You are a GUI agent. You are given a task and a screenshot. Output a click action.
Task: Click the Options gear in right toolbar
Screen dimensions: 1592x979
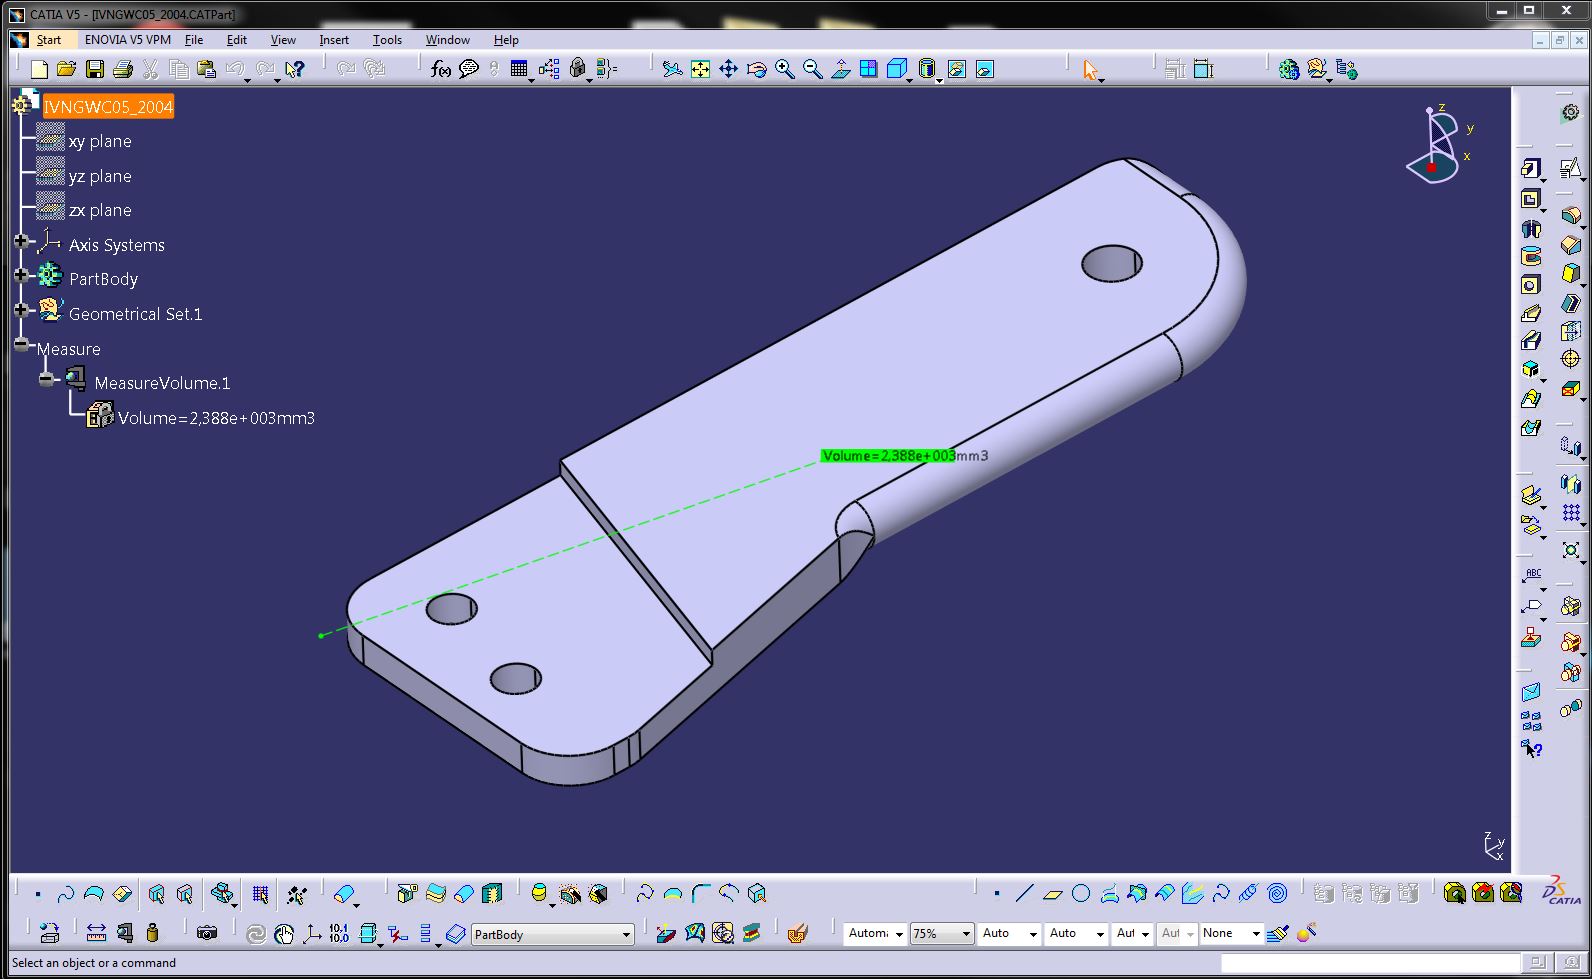pyautogui.click(x=1571, y=113)
